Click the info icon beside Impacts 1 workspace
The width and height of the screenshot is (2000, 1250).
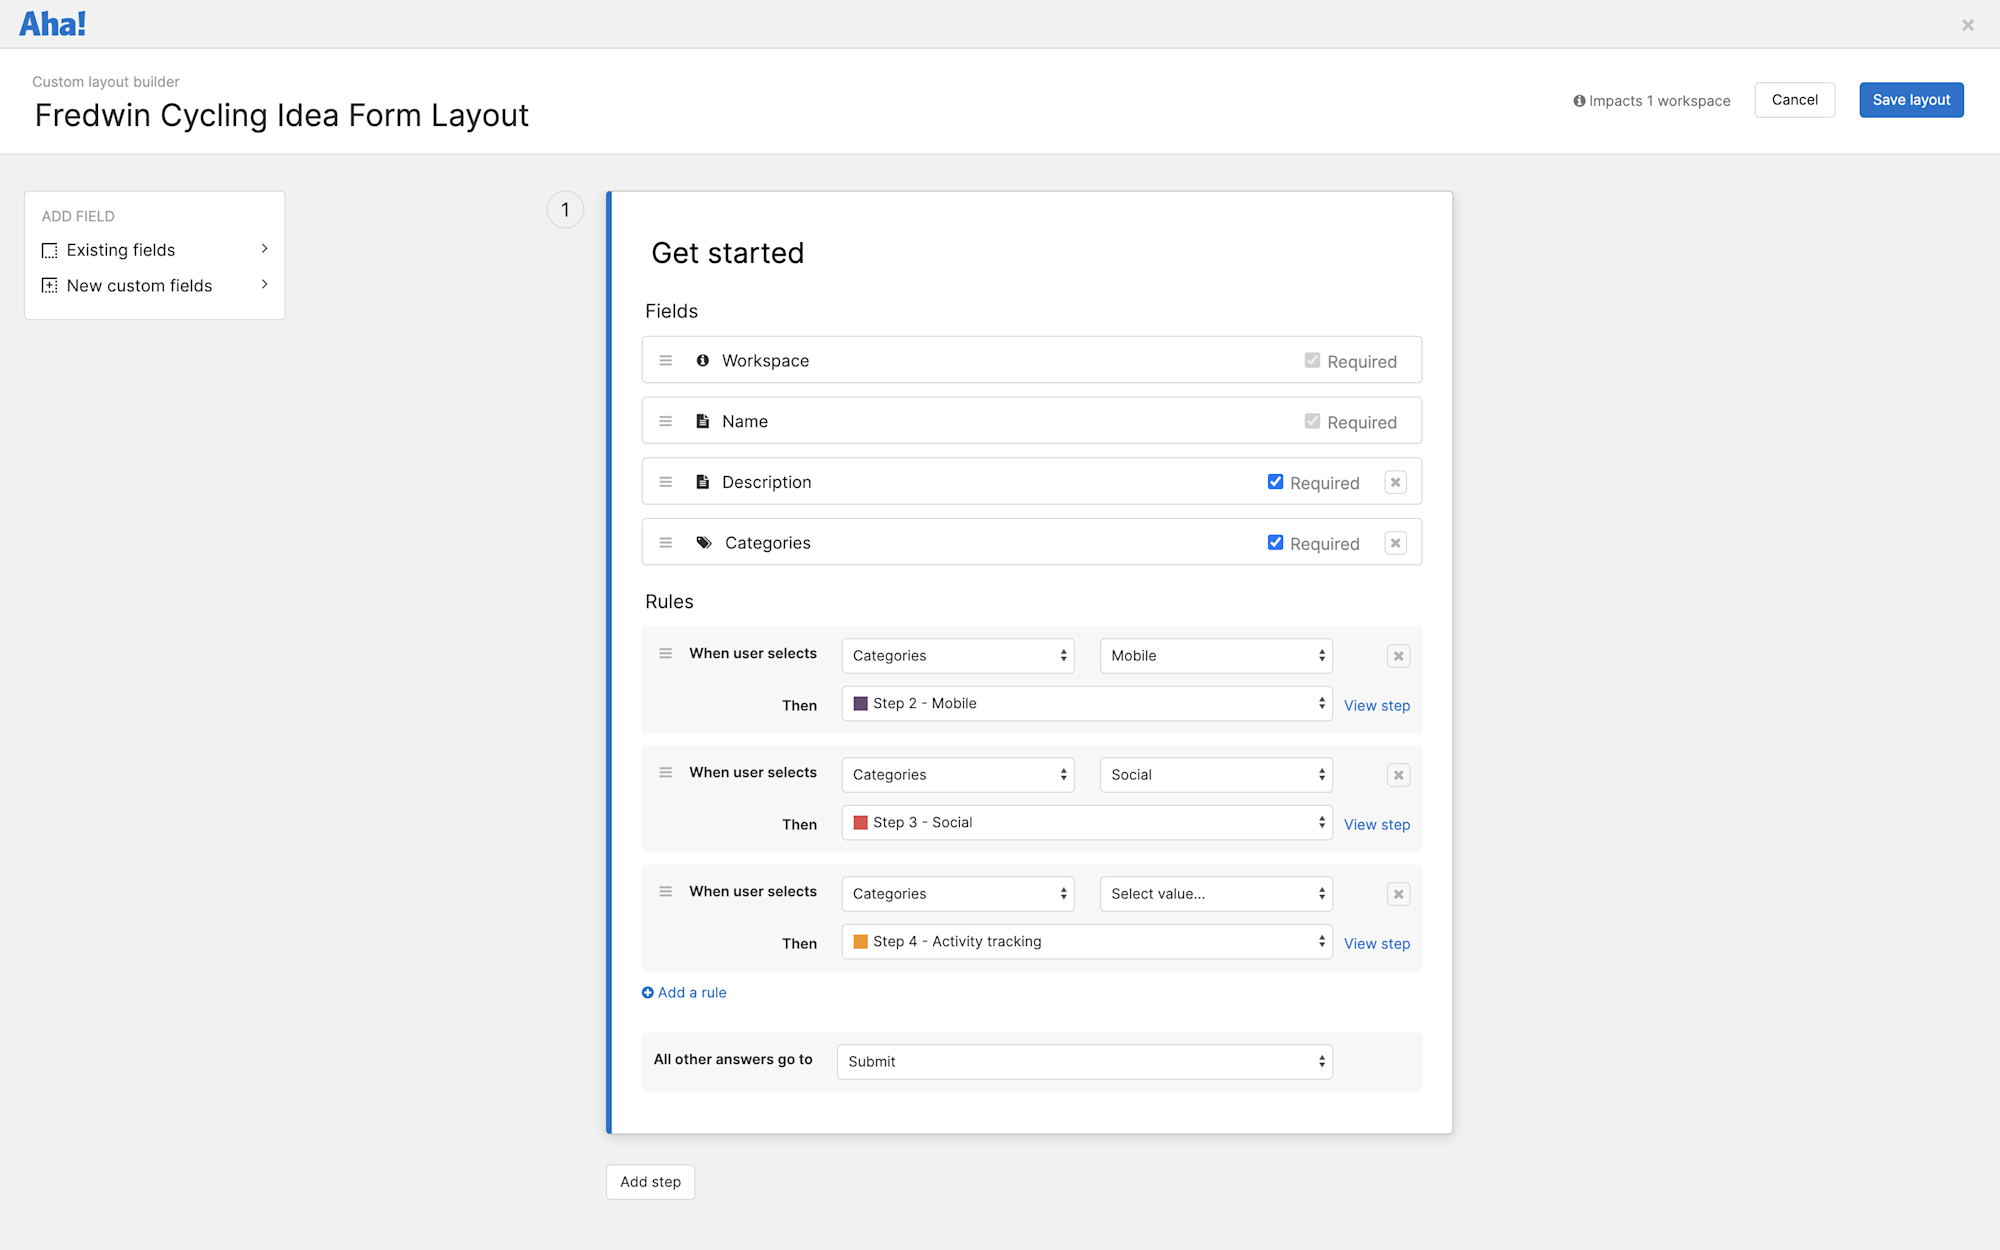point(1578,100)
